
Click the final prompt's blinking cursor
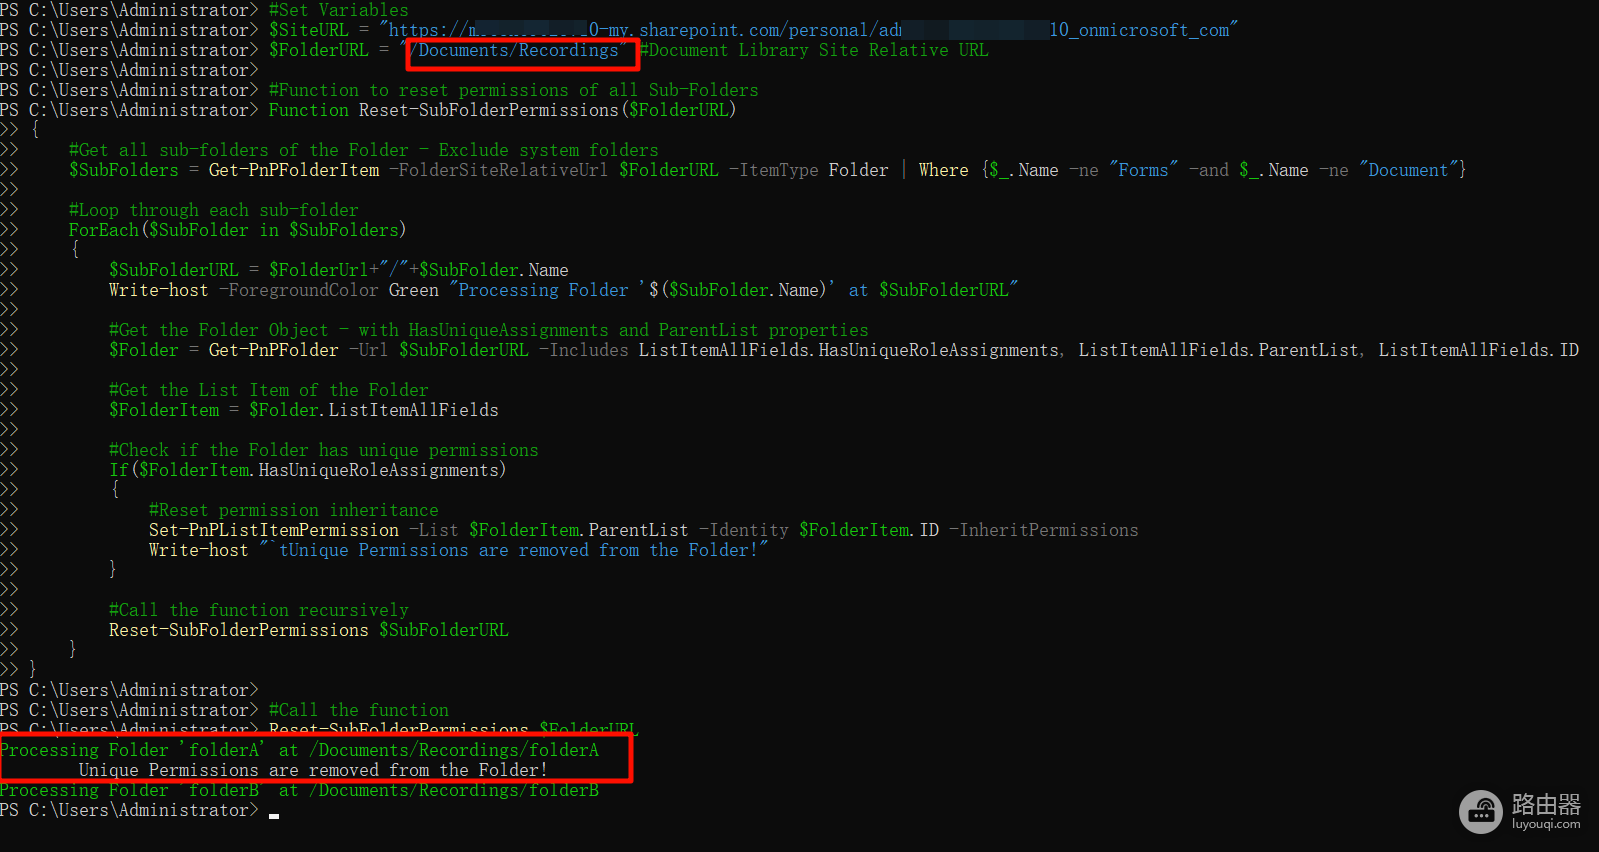coord(274,815)
